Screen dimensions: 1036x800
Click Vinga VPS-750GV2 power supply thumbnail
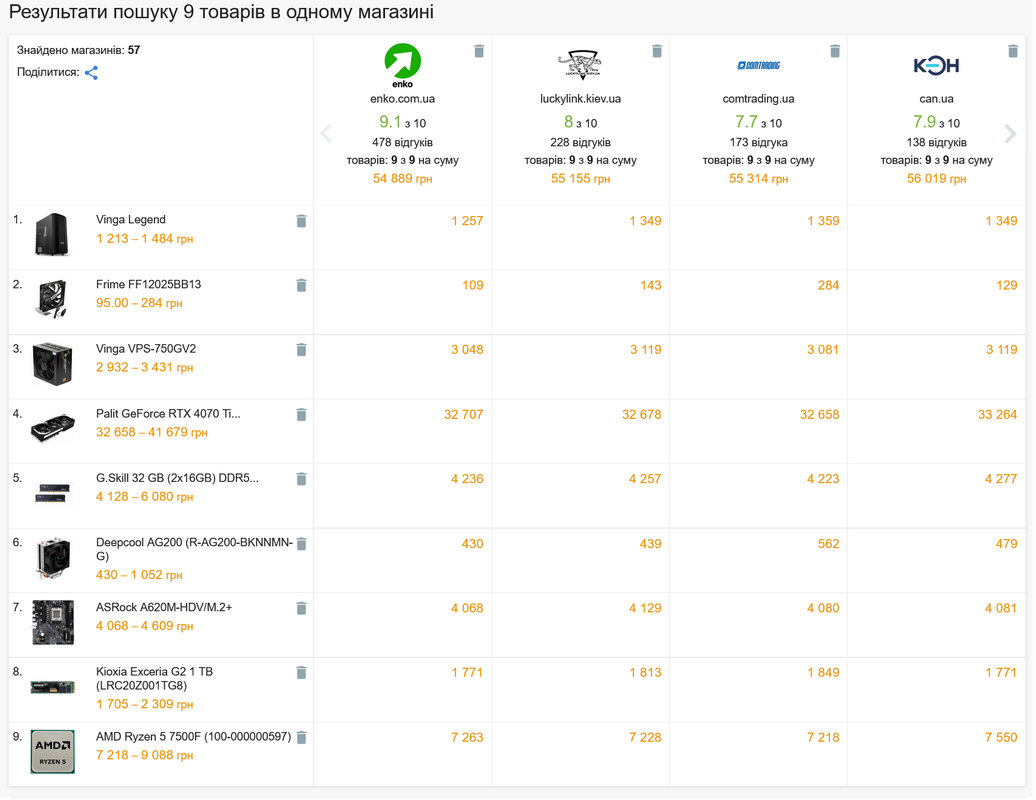tap(52, 363)
